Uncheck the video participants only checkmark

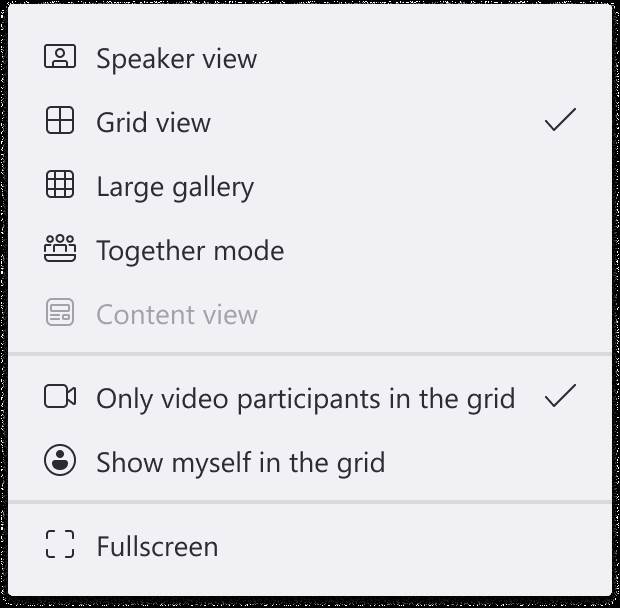(x=560, y=398)
